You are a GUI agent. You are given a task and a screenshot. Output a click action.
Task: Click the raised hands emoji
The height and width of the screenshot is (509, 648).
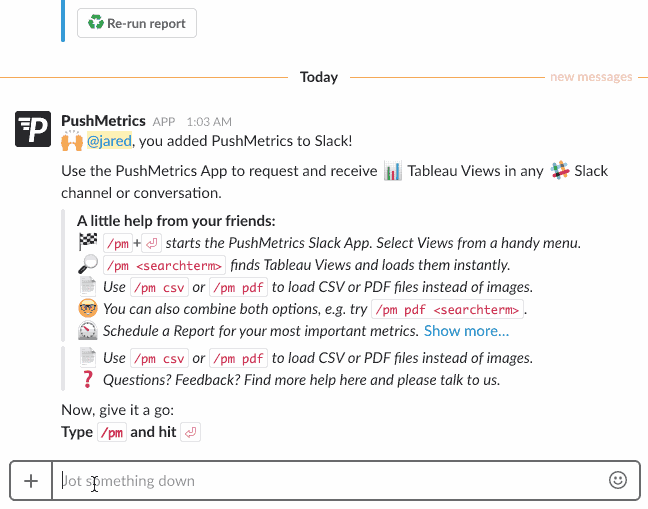point(71,141)
